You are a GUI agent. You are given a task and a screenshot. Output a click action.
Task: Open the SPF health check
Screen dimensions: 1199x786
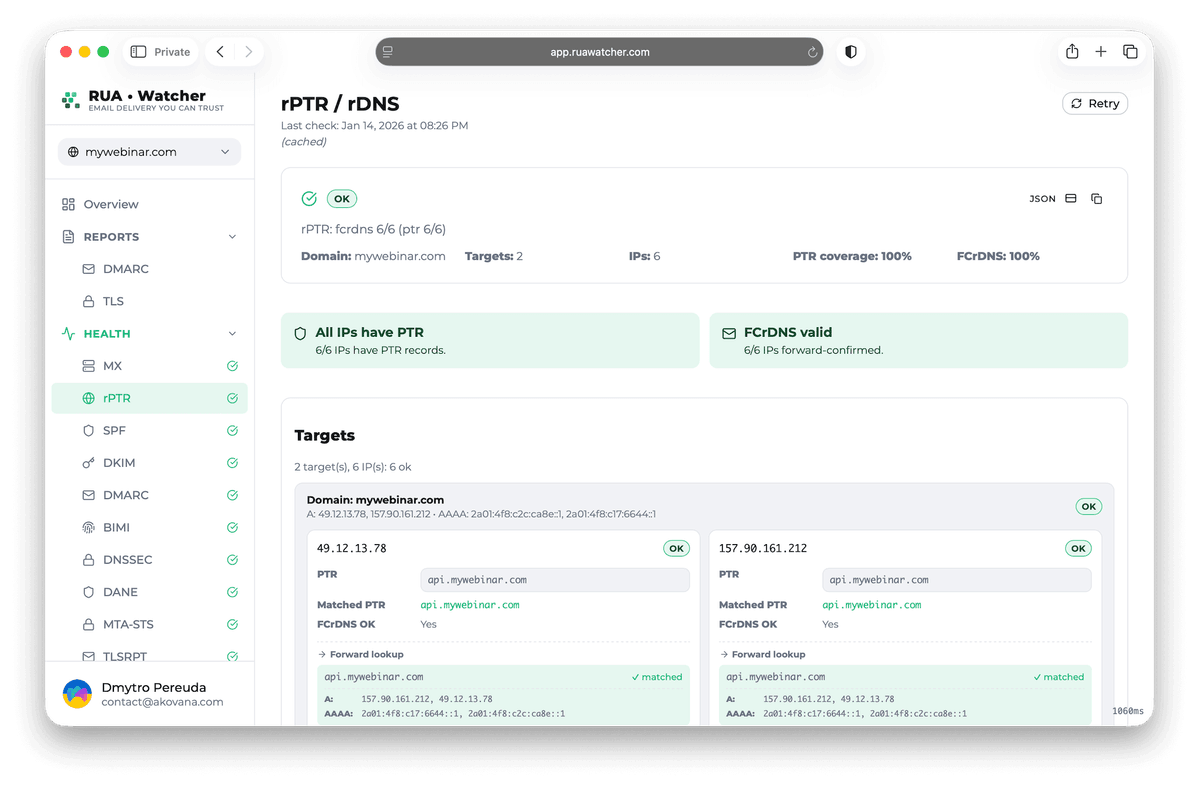click(x=114, y=431)
